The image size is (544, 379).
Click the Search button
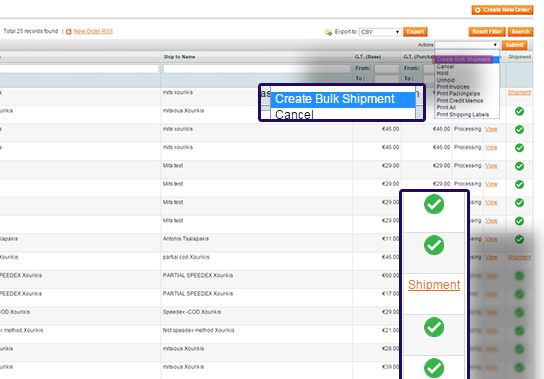(x=520, y=32)
